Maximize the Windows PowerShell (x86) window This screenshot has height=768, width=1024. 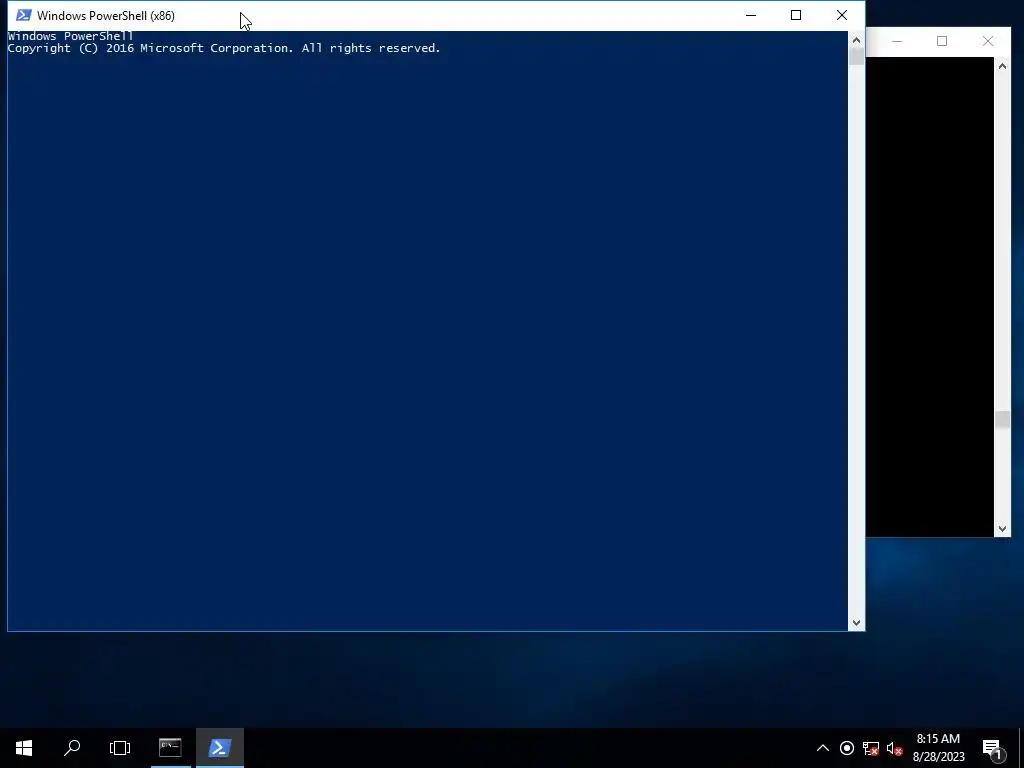pos(795,15)
